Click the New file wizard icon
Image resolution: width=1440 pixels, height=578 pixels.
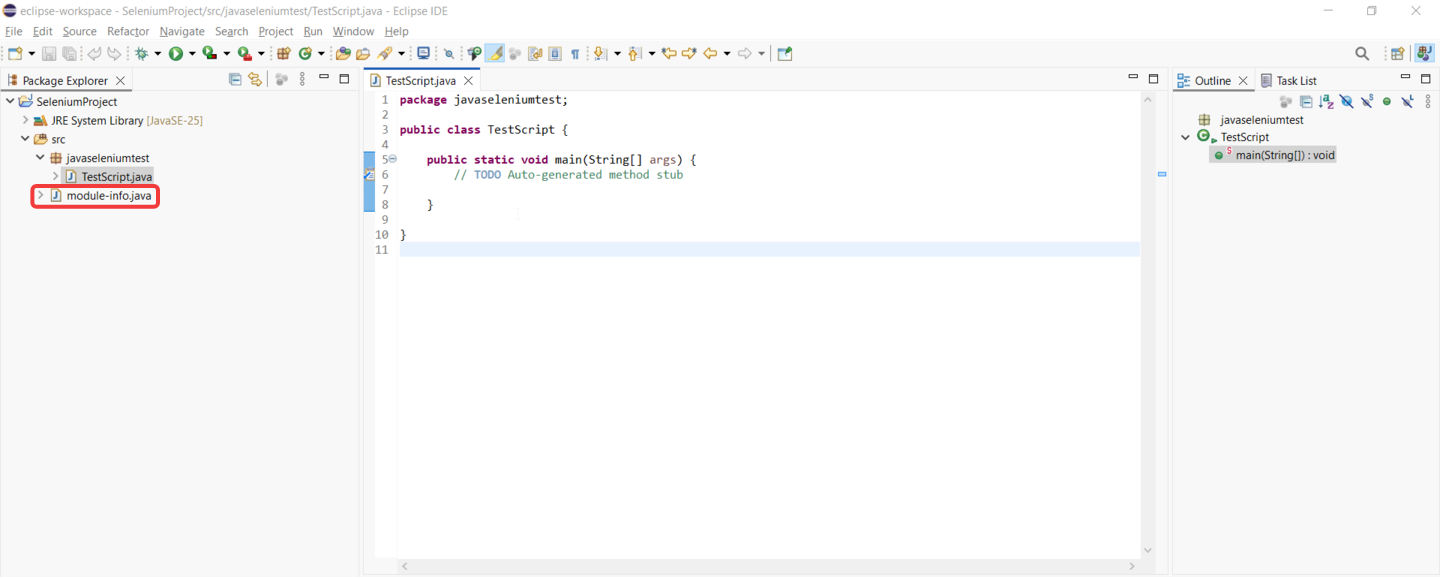[x=15, y=54]
